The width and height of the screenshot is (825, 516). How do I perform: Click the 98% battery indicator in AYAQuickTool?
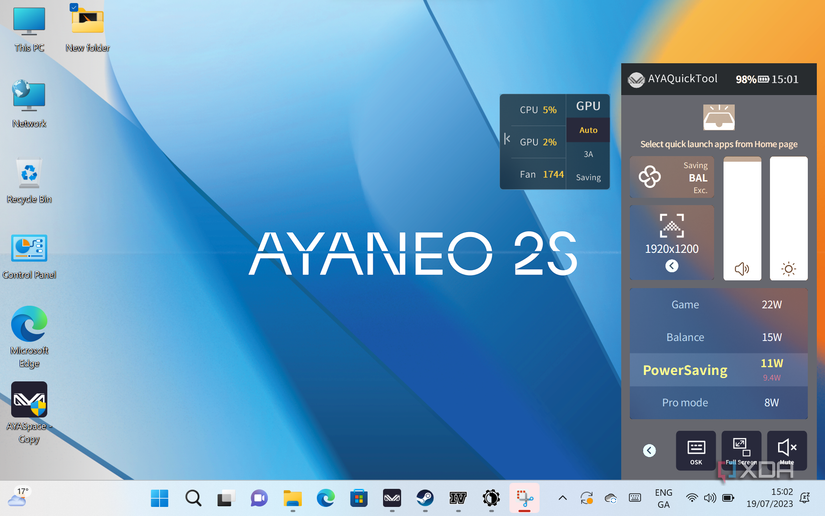(752, 79)
